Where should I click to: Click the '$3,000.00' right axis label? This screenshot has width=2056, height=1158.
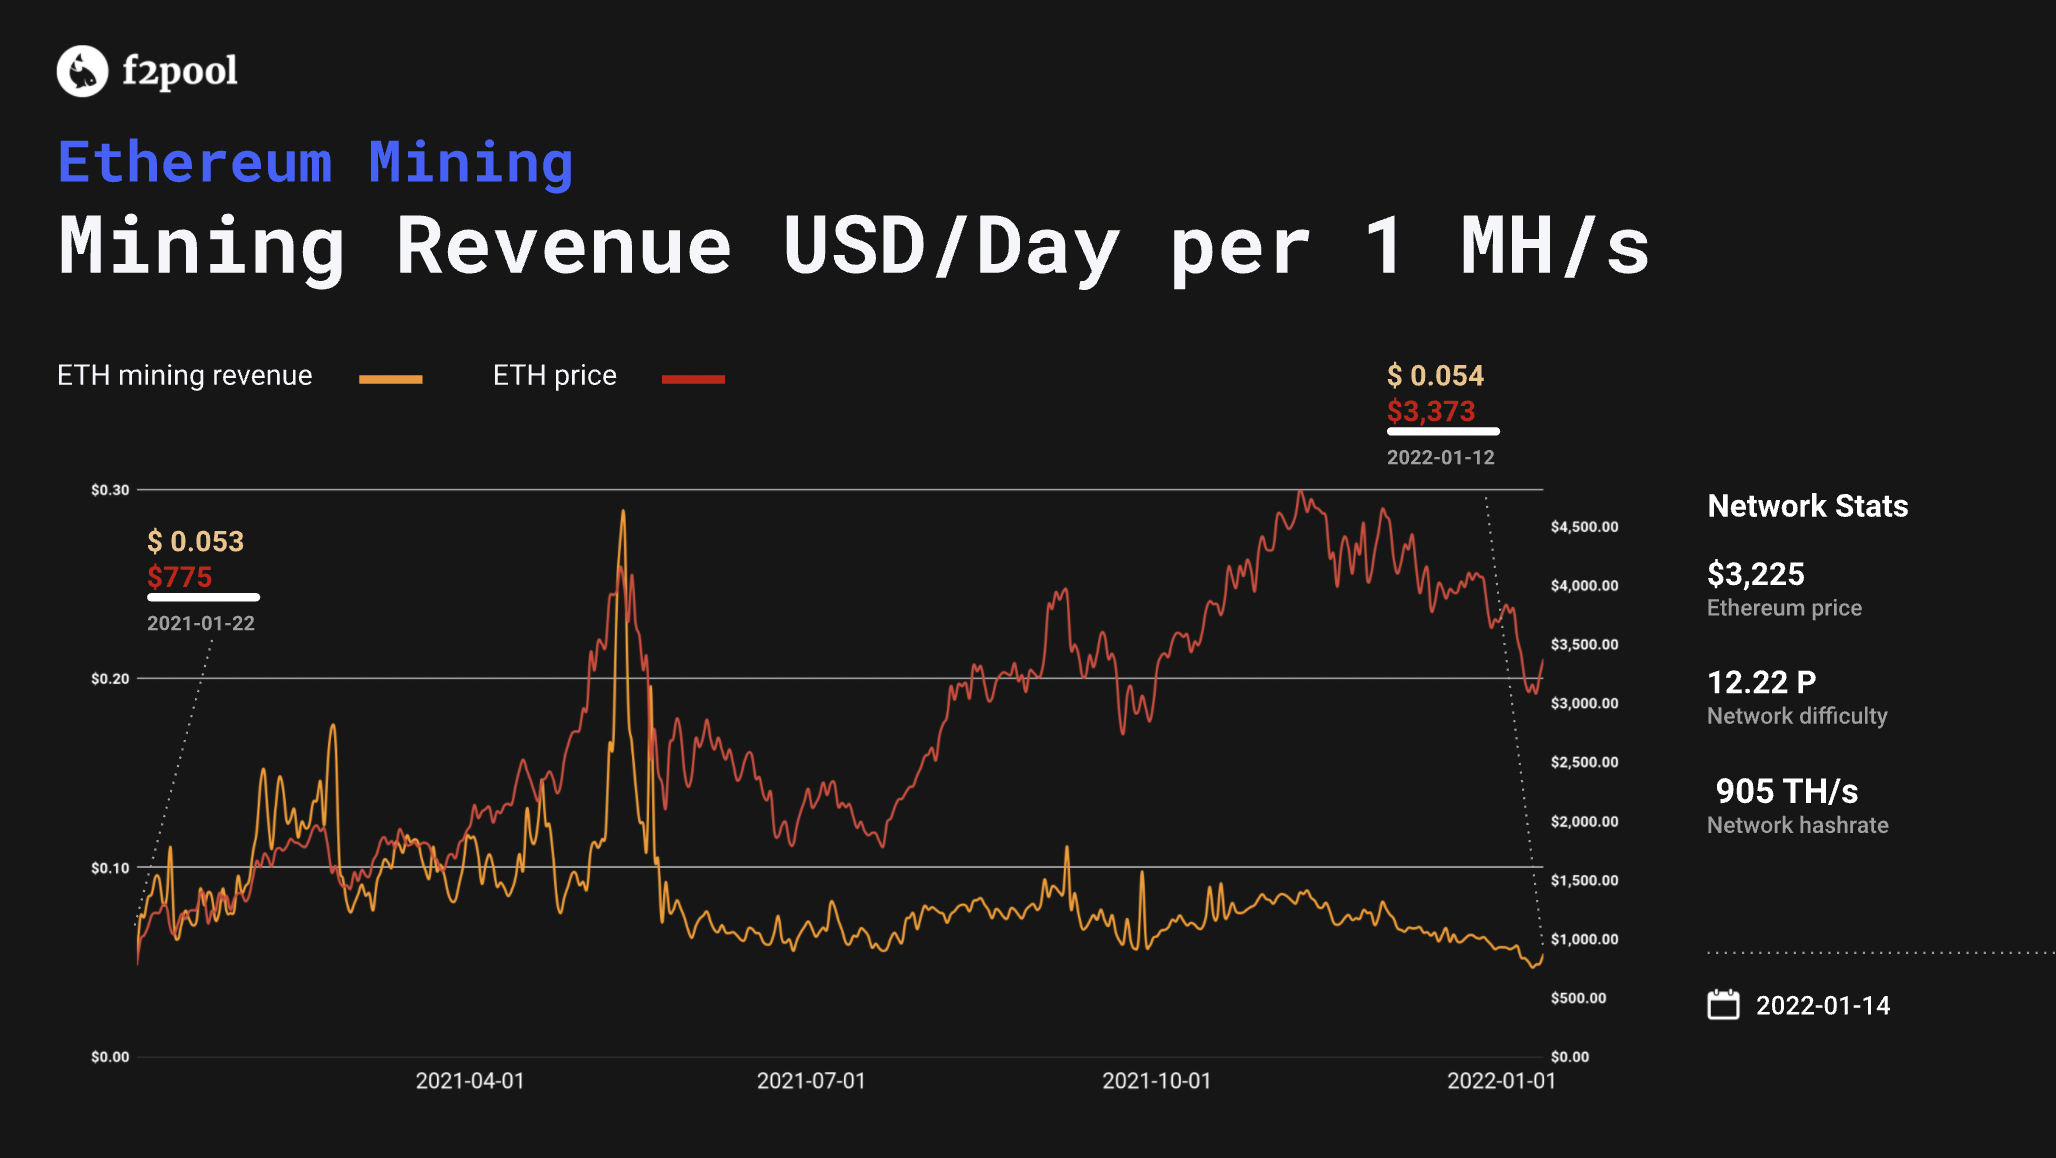1584,704
